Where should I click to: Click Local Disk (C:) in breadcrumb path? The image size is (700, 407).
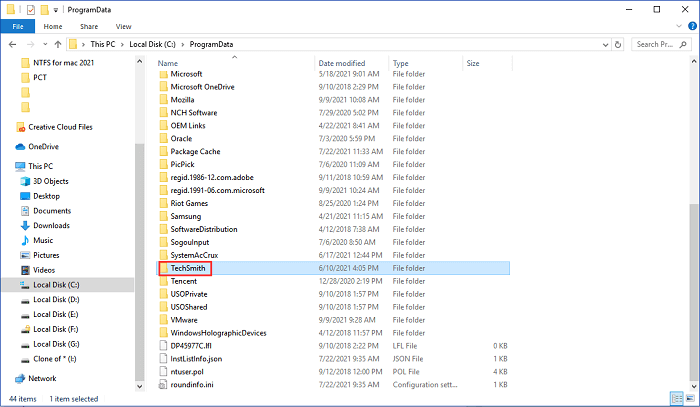(x=158, y=44)
